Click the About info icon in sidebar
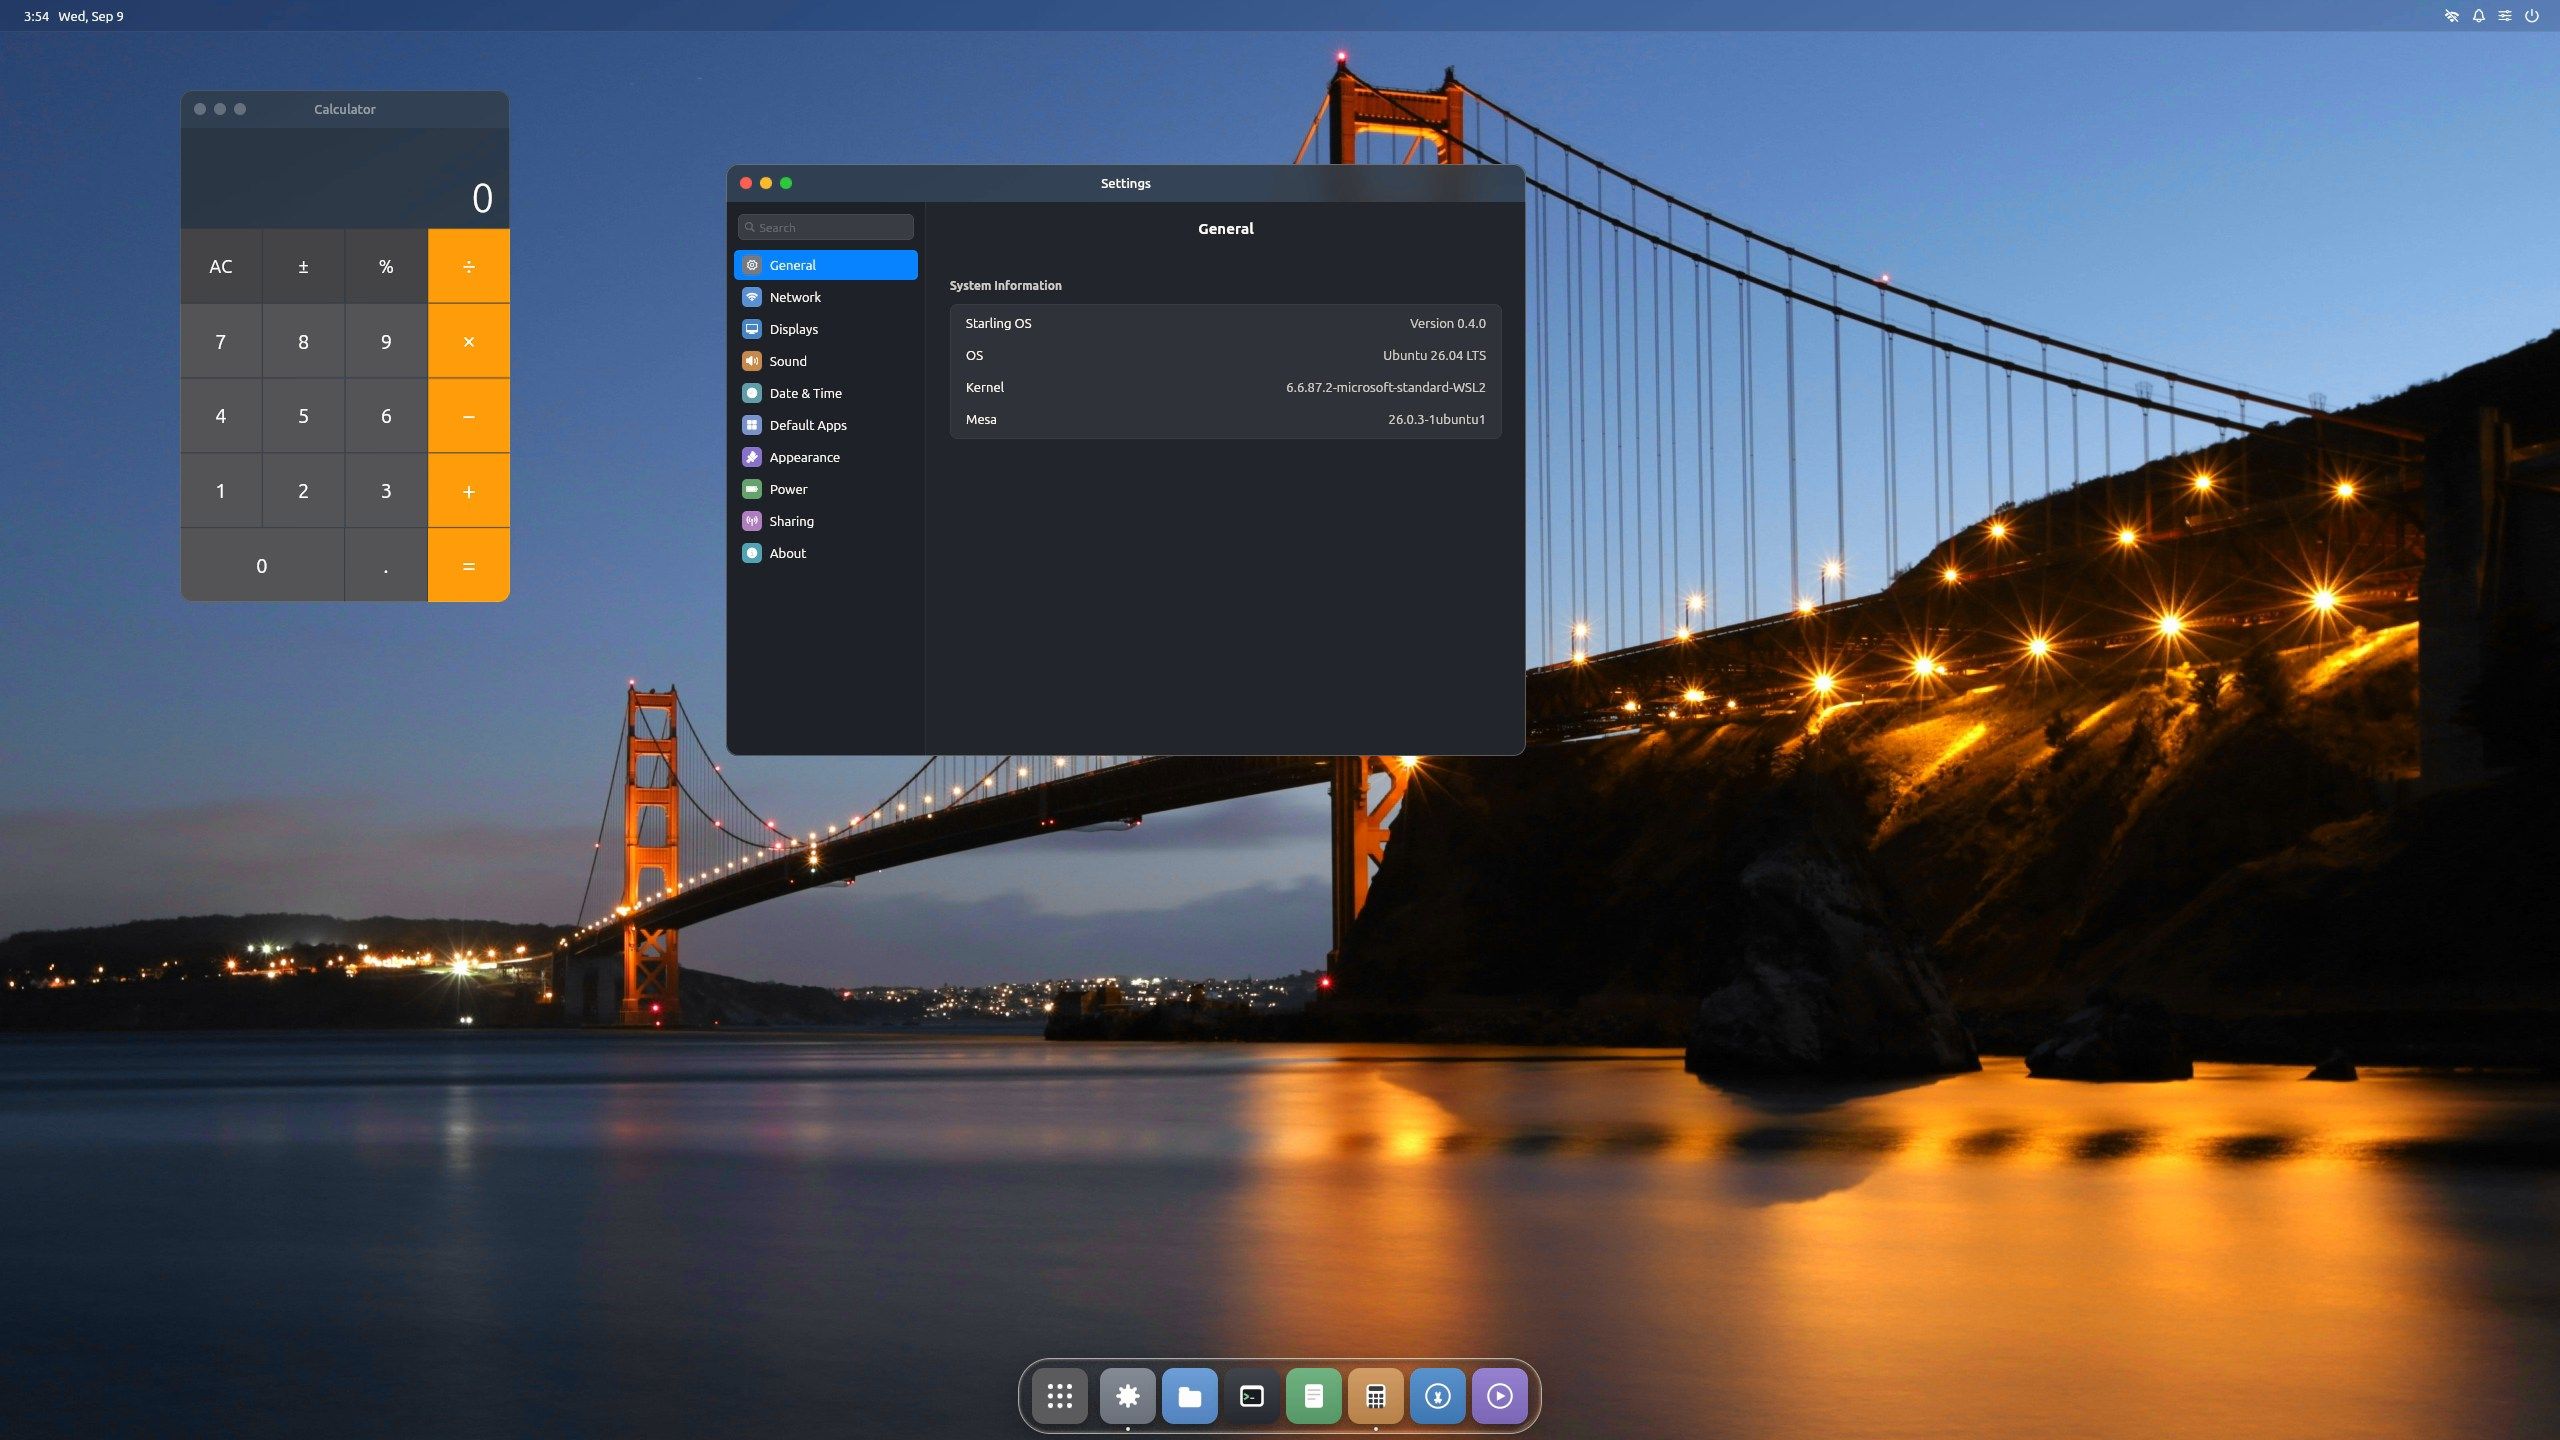This screenshot has height=1440, width=2560. click(x=752, y=553)
